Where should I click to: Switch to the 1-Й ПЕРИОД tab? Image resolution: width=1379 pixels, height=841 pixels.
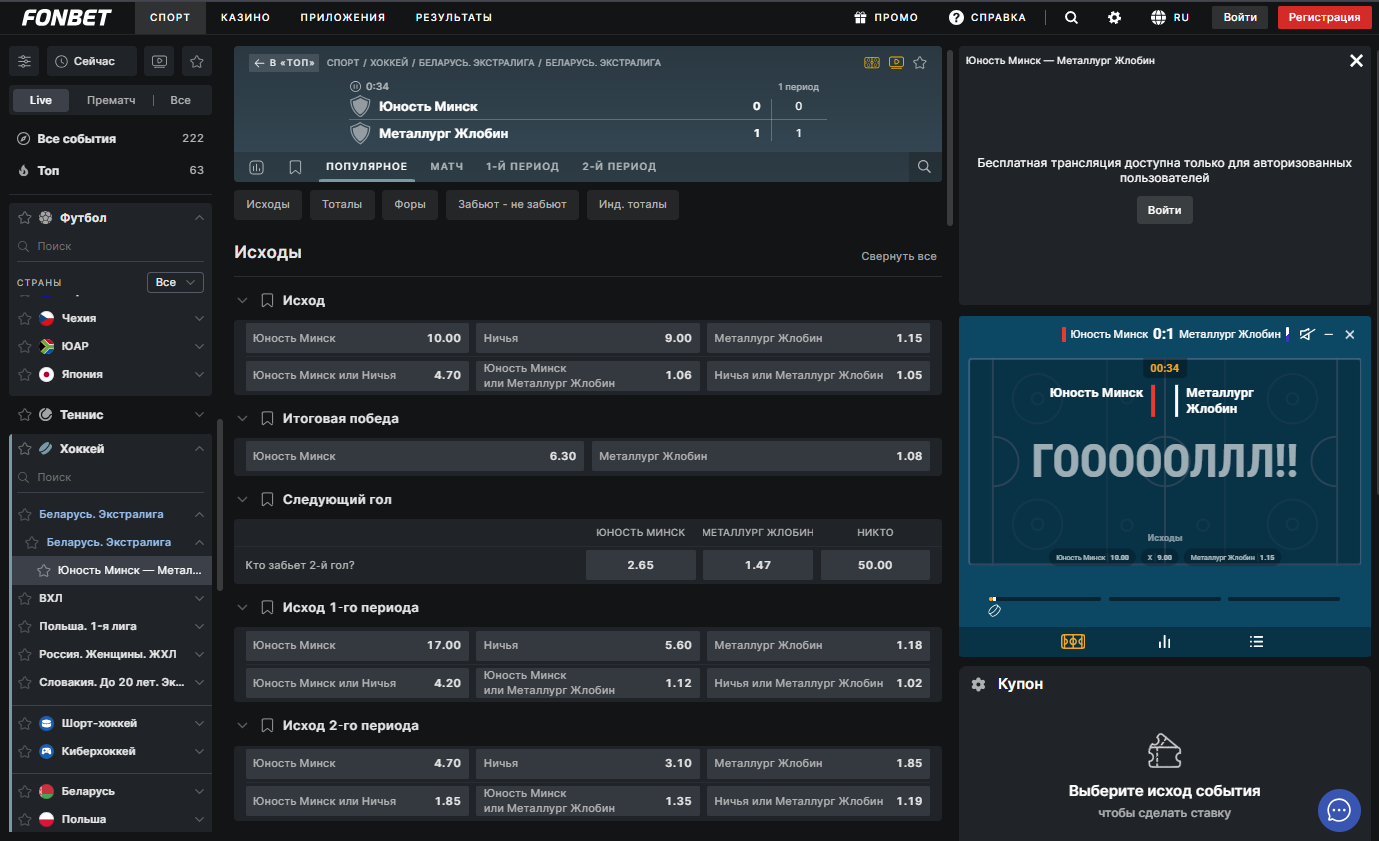(522, 167)
